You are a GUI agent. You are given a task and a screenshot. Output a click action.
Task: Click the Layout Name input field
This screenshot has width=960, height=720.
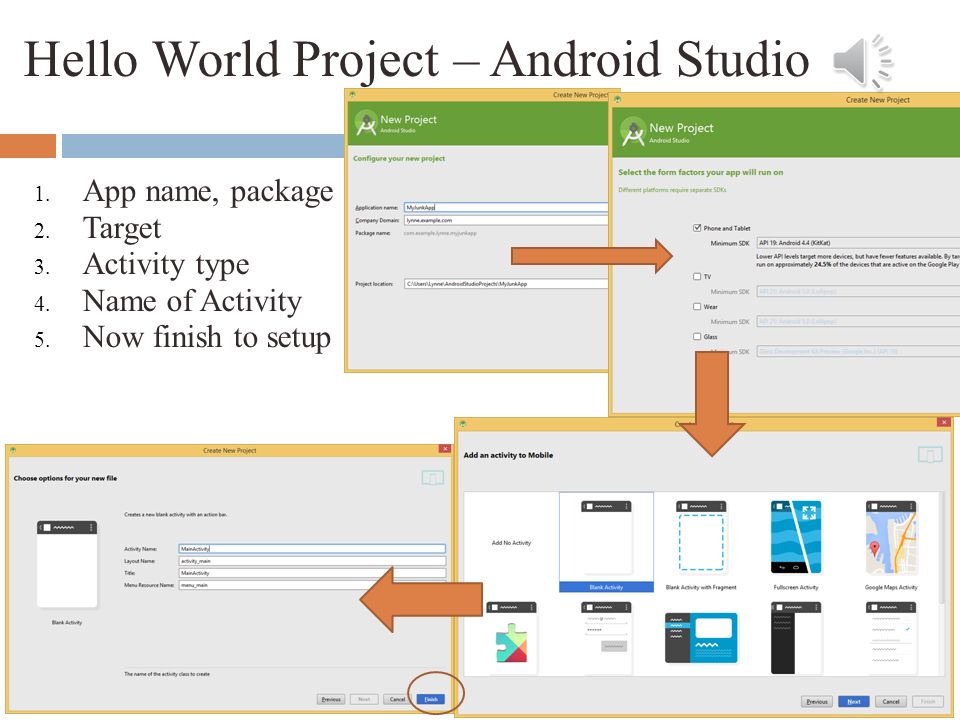click(x=312, y=561)
